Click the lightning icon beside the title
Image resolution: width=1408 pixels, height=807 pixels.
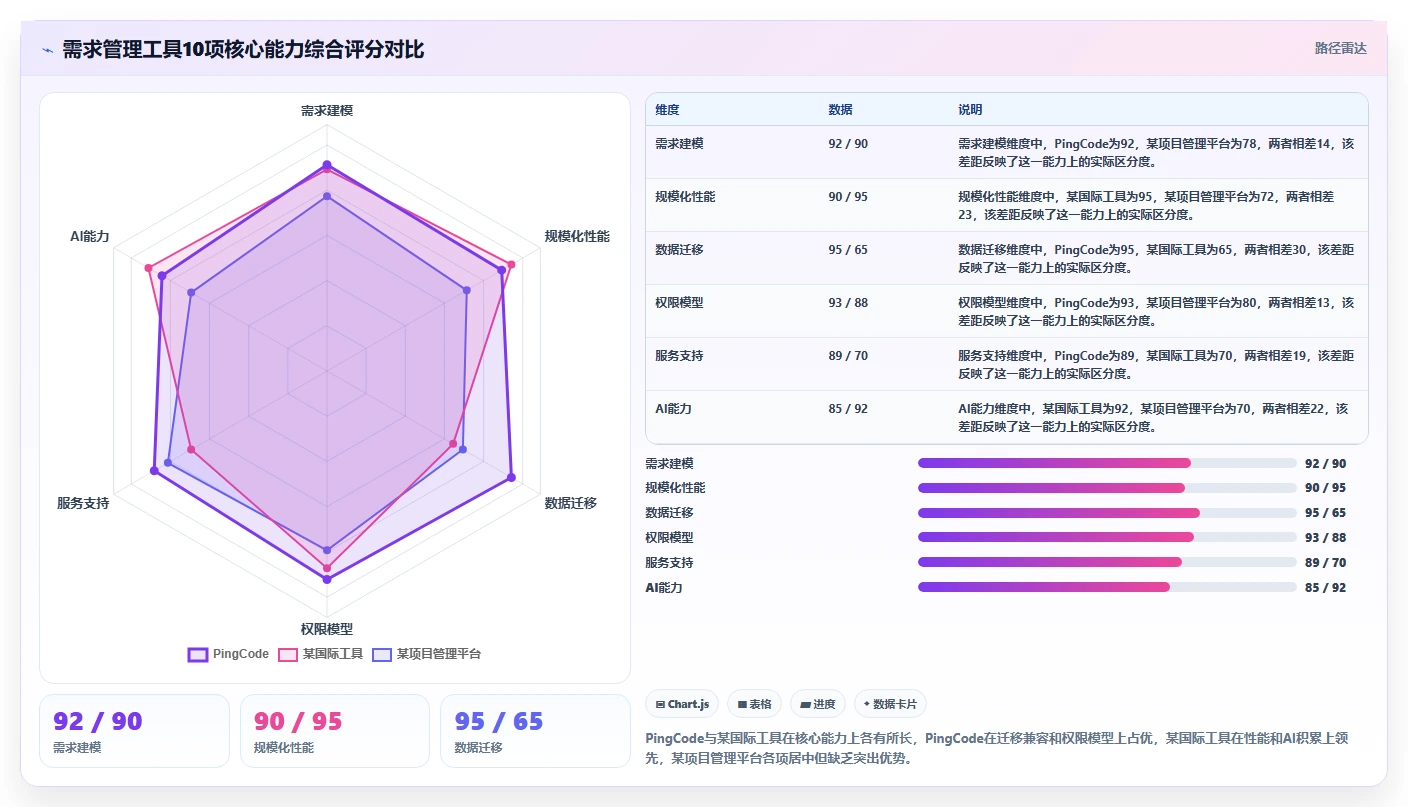tap(47, 50)
